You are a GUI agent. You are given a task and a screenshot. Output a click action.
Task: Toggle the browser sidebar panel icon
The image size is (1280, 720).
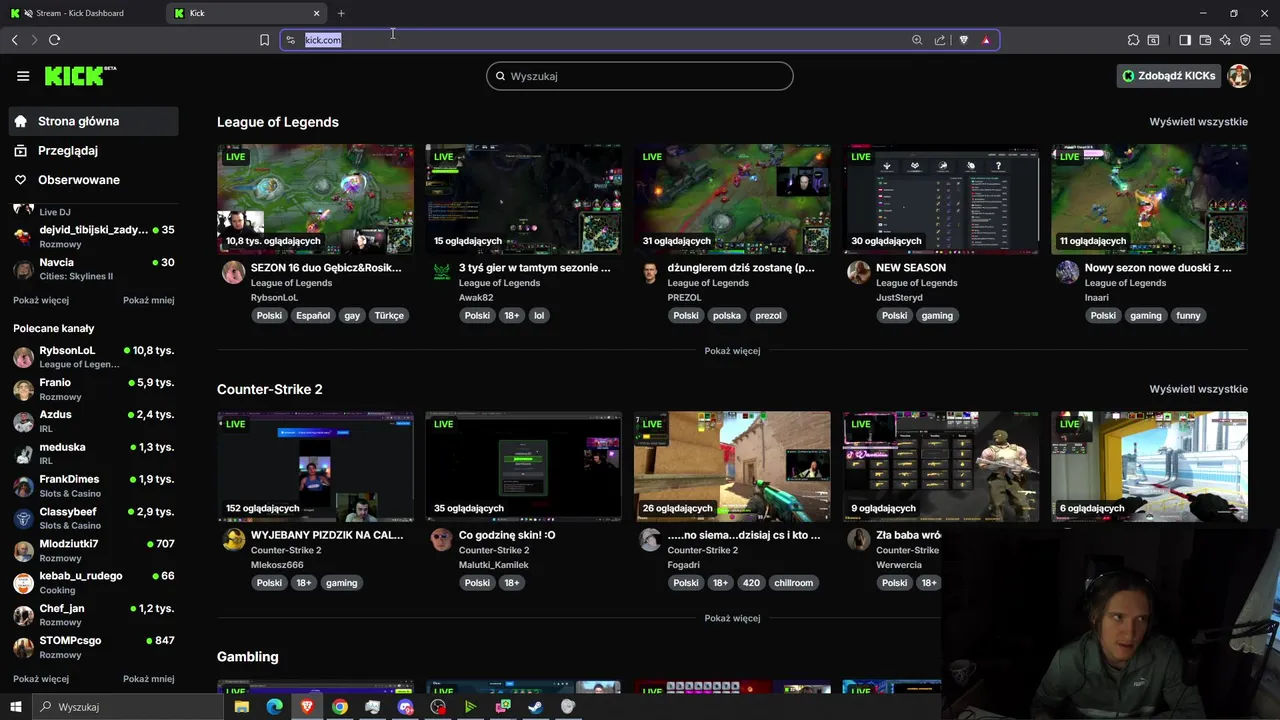point(1185,40)
